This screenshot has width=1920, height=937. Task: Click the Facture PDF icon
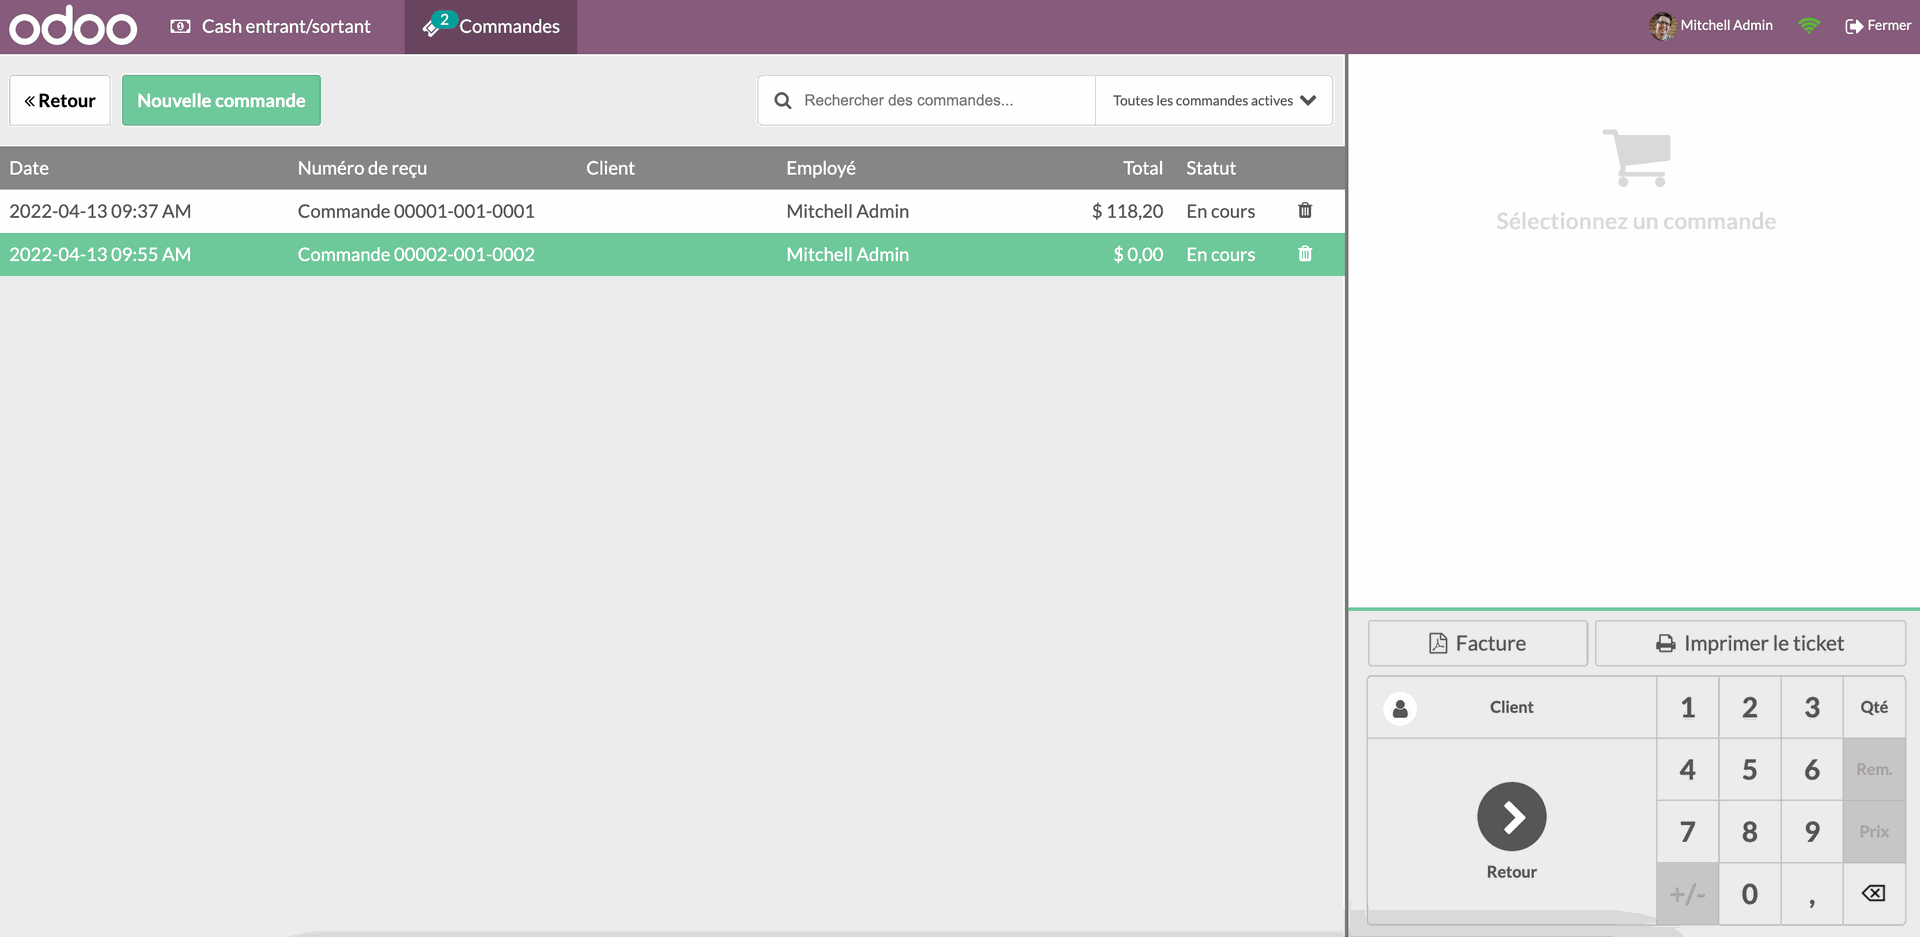click(1438, 643)
